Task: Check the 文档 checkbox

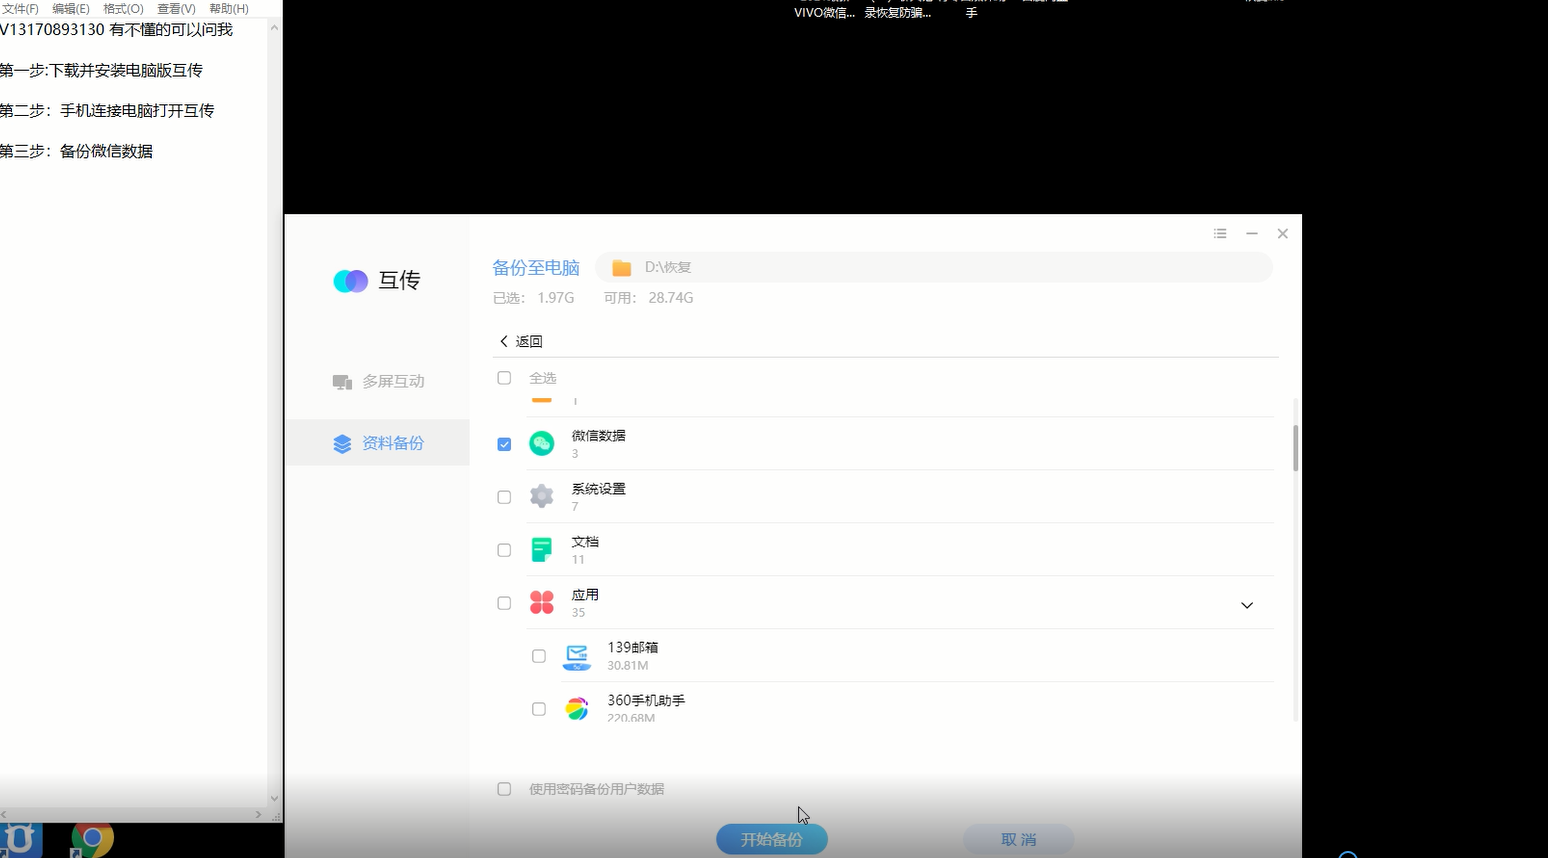Action: tap(504, 550)
